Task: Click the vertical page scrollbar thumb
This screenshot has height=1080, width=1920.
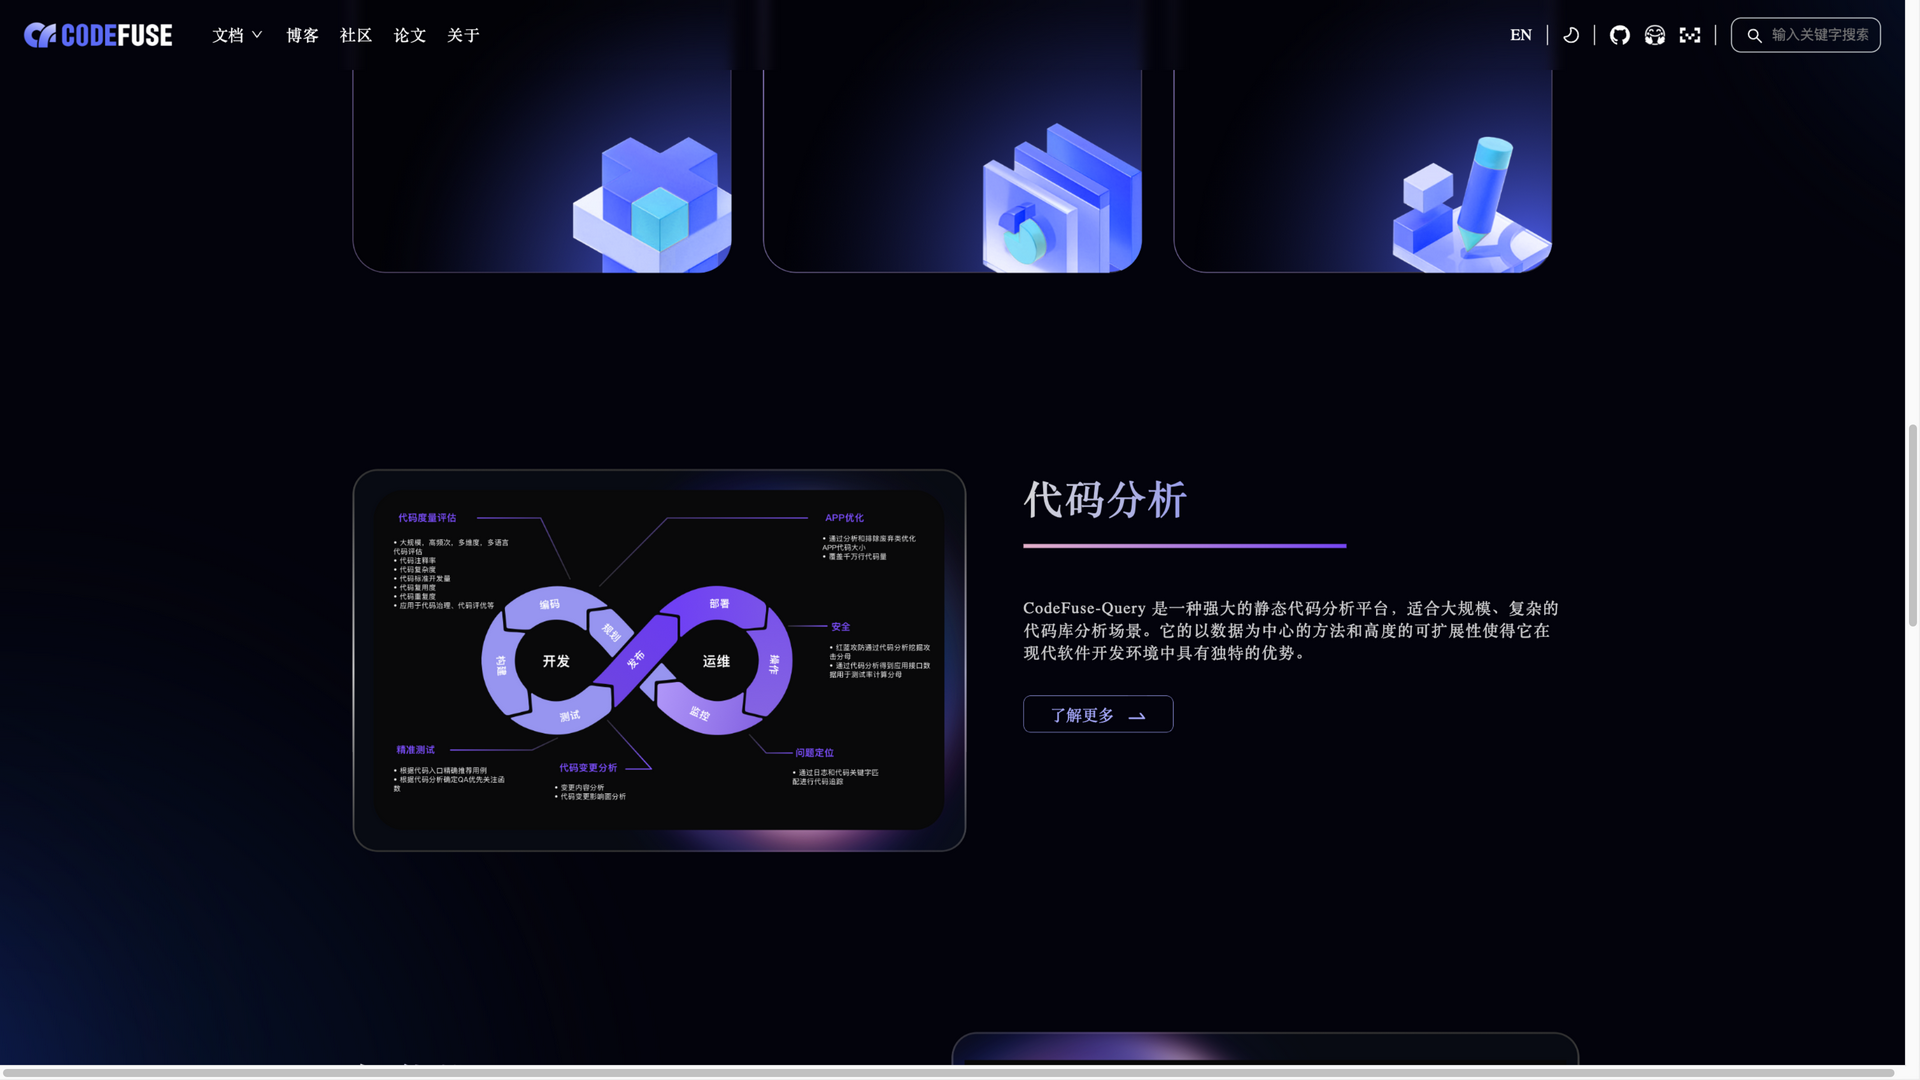Action: (x=1913, y=525)
